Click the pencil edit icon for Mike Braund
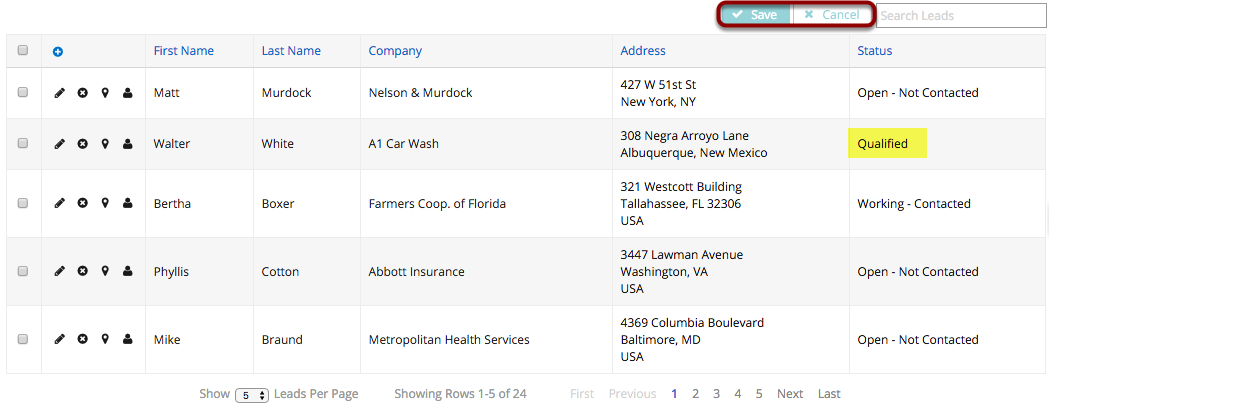Screen dimensions: 1237x405 (60, 340)
